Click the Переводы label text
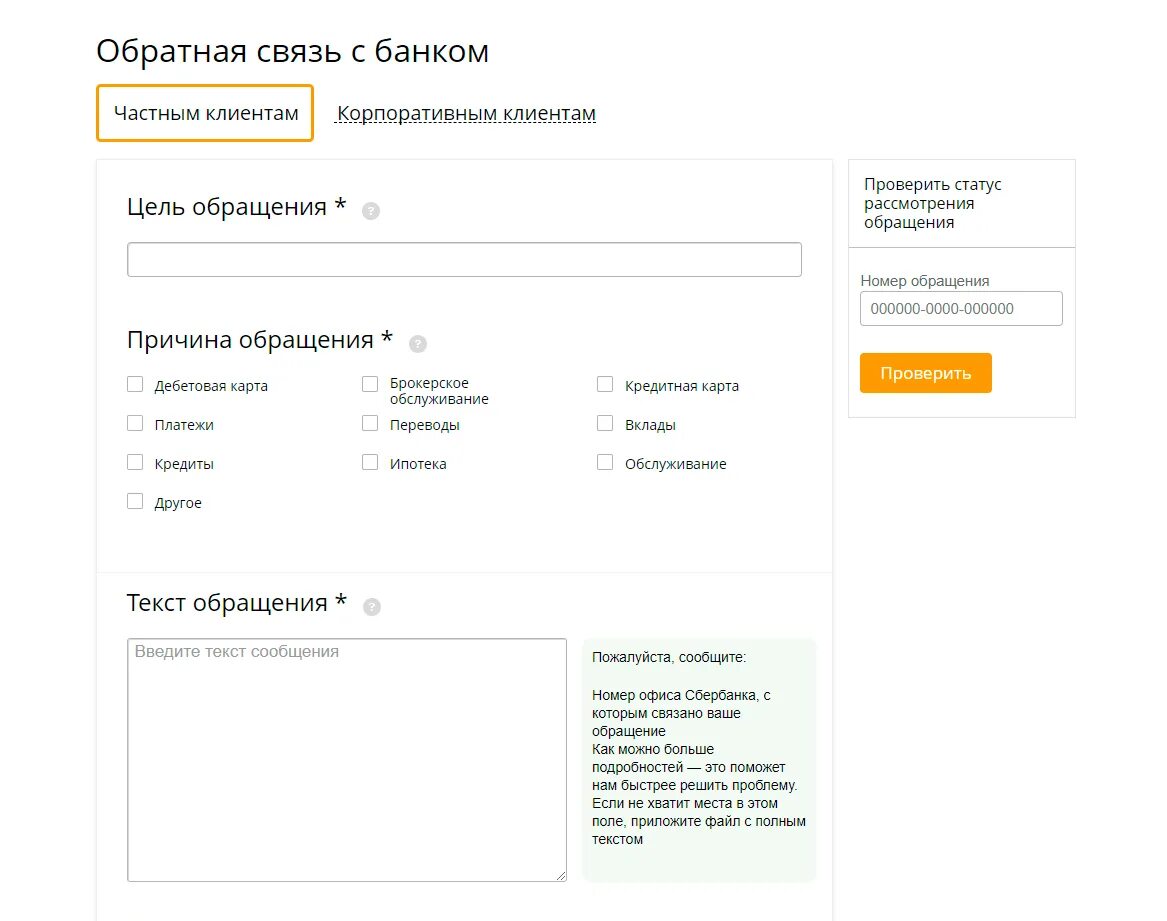Image resolution: width=1167 pixels, height=921 pixels. pos(424,425)
